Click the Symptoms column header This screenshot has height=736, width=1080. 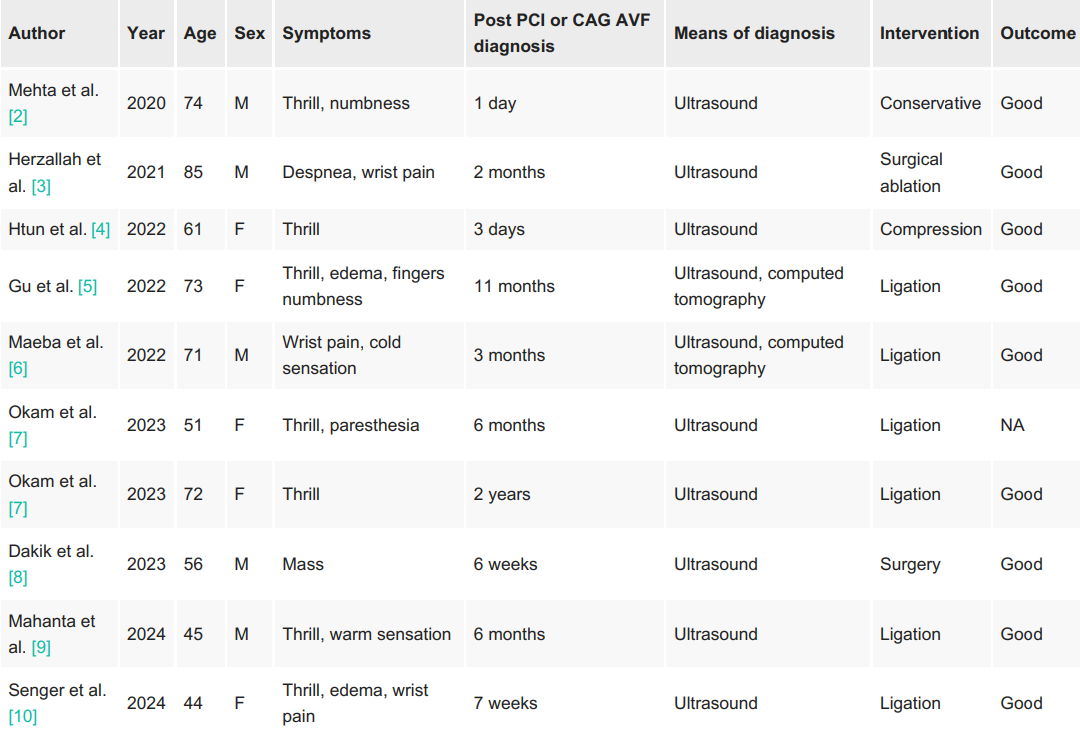(x=326, y=33)
